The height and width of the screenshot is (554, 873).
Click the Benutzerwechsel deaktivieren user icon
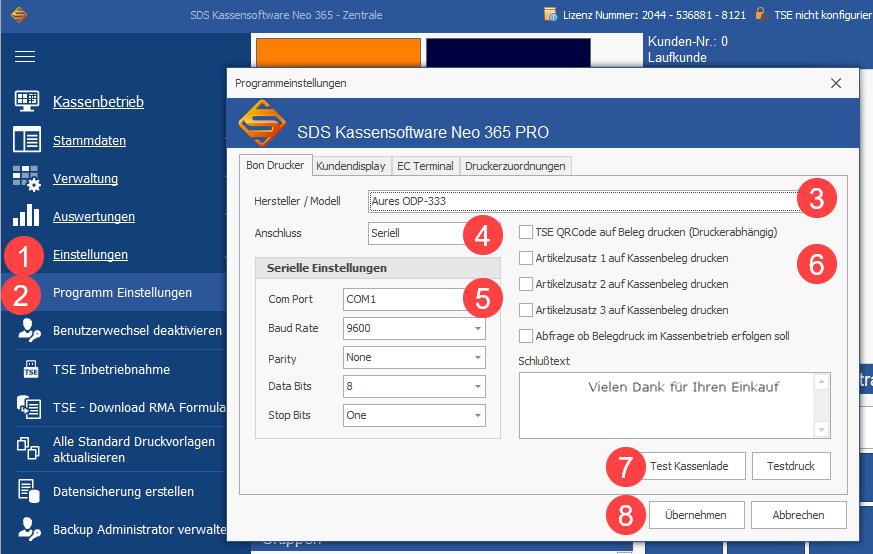(x=29, y=330)
